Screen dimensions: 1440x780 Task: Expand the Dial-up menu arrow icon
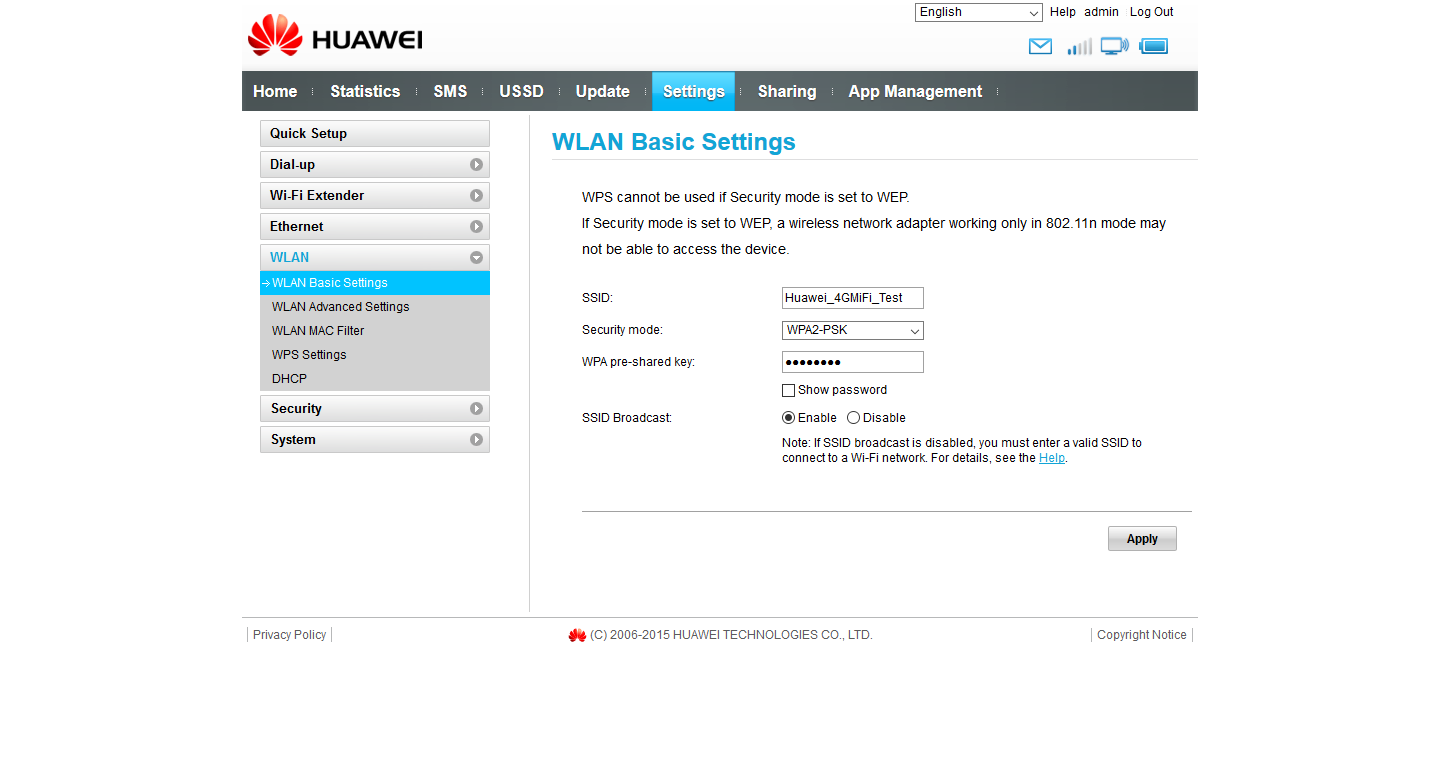coord(476,165)
